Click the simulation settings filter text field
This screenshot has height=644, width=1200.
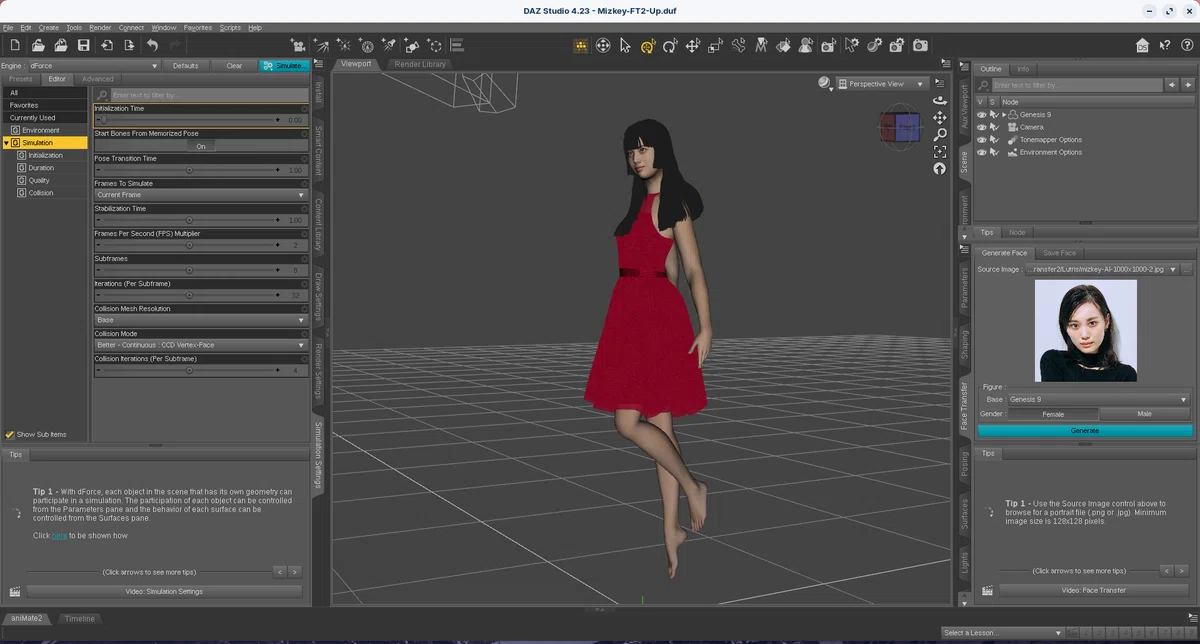(x=208, y=95)
